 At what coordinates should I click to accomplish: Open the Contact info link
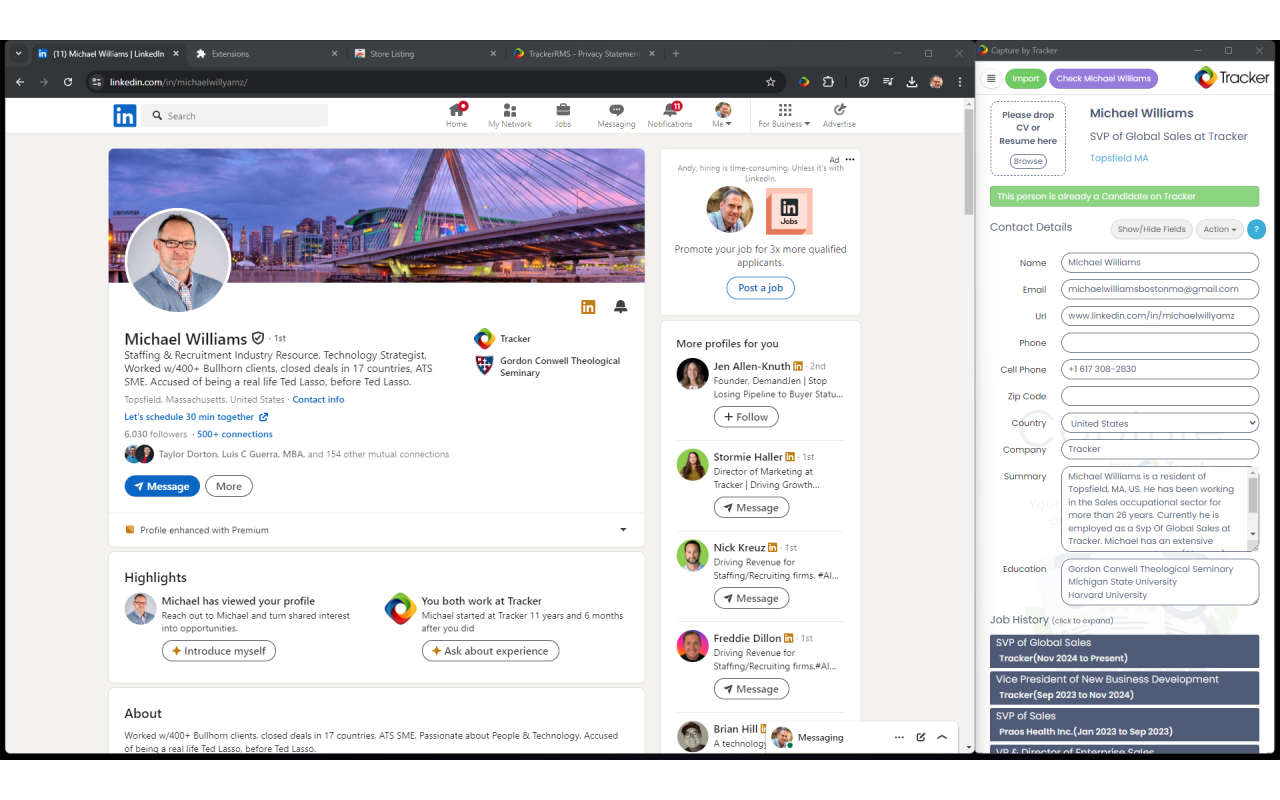coord(318,400)
